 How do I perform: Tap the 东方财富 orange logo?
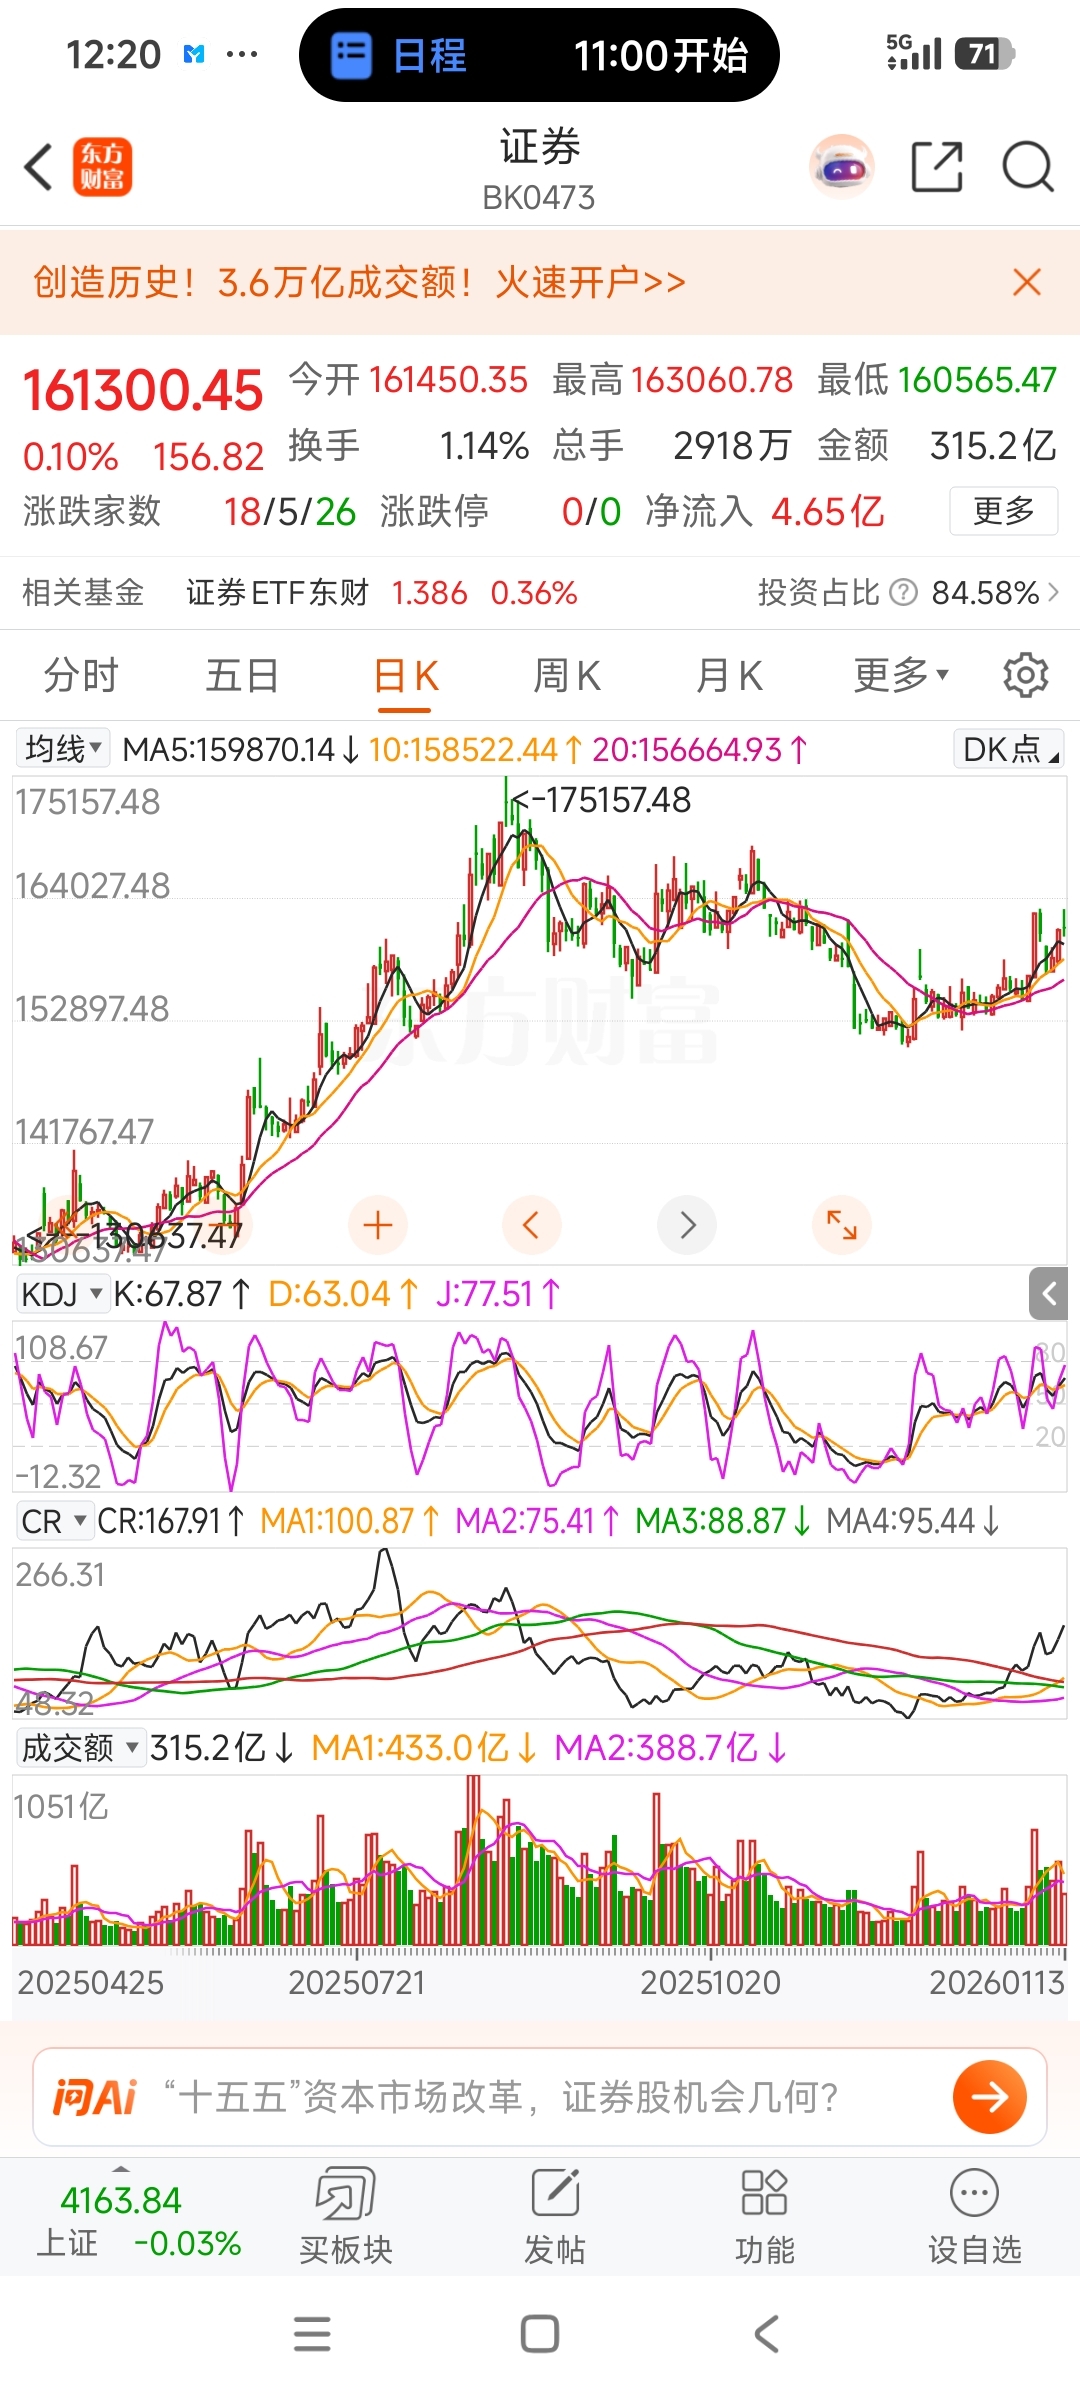pos(102,167)
